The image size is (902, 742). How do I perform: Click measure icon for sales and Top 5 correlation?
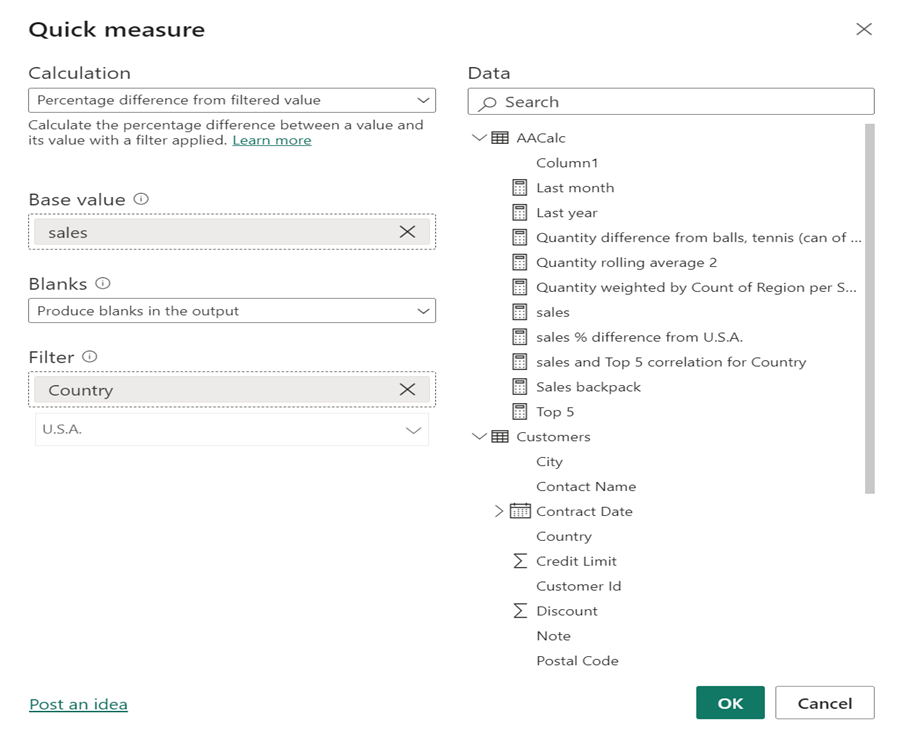[519, 362]
